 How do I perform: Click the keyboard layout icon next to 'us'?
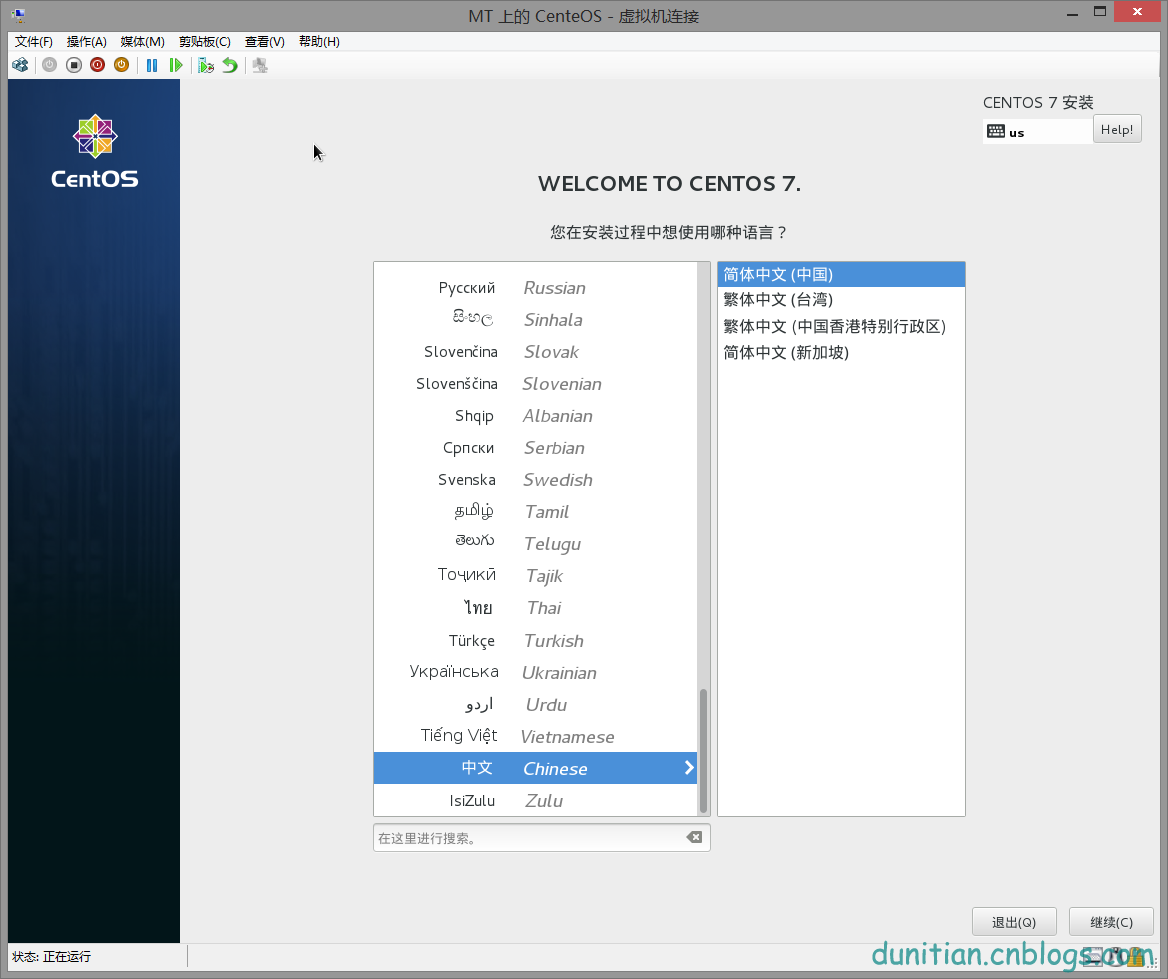996,132
